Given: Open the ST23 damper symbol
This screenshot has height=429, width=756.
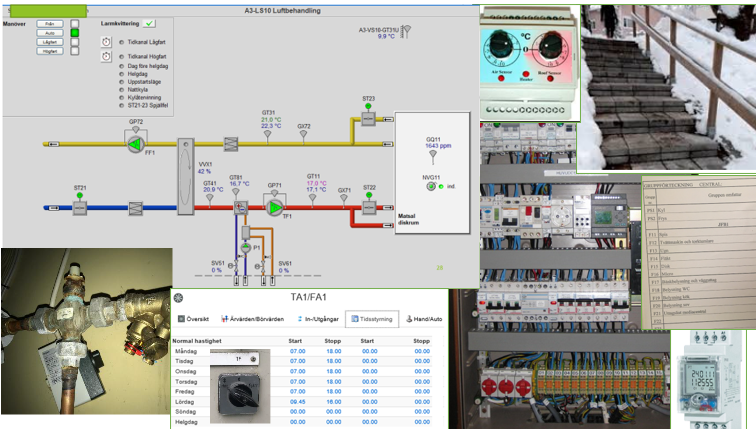Looking at the screenshot, I should [368, 119].
